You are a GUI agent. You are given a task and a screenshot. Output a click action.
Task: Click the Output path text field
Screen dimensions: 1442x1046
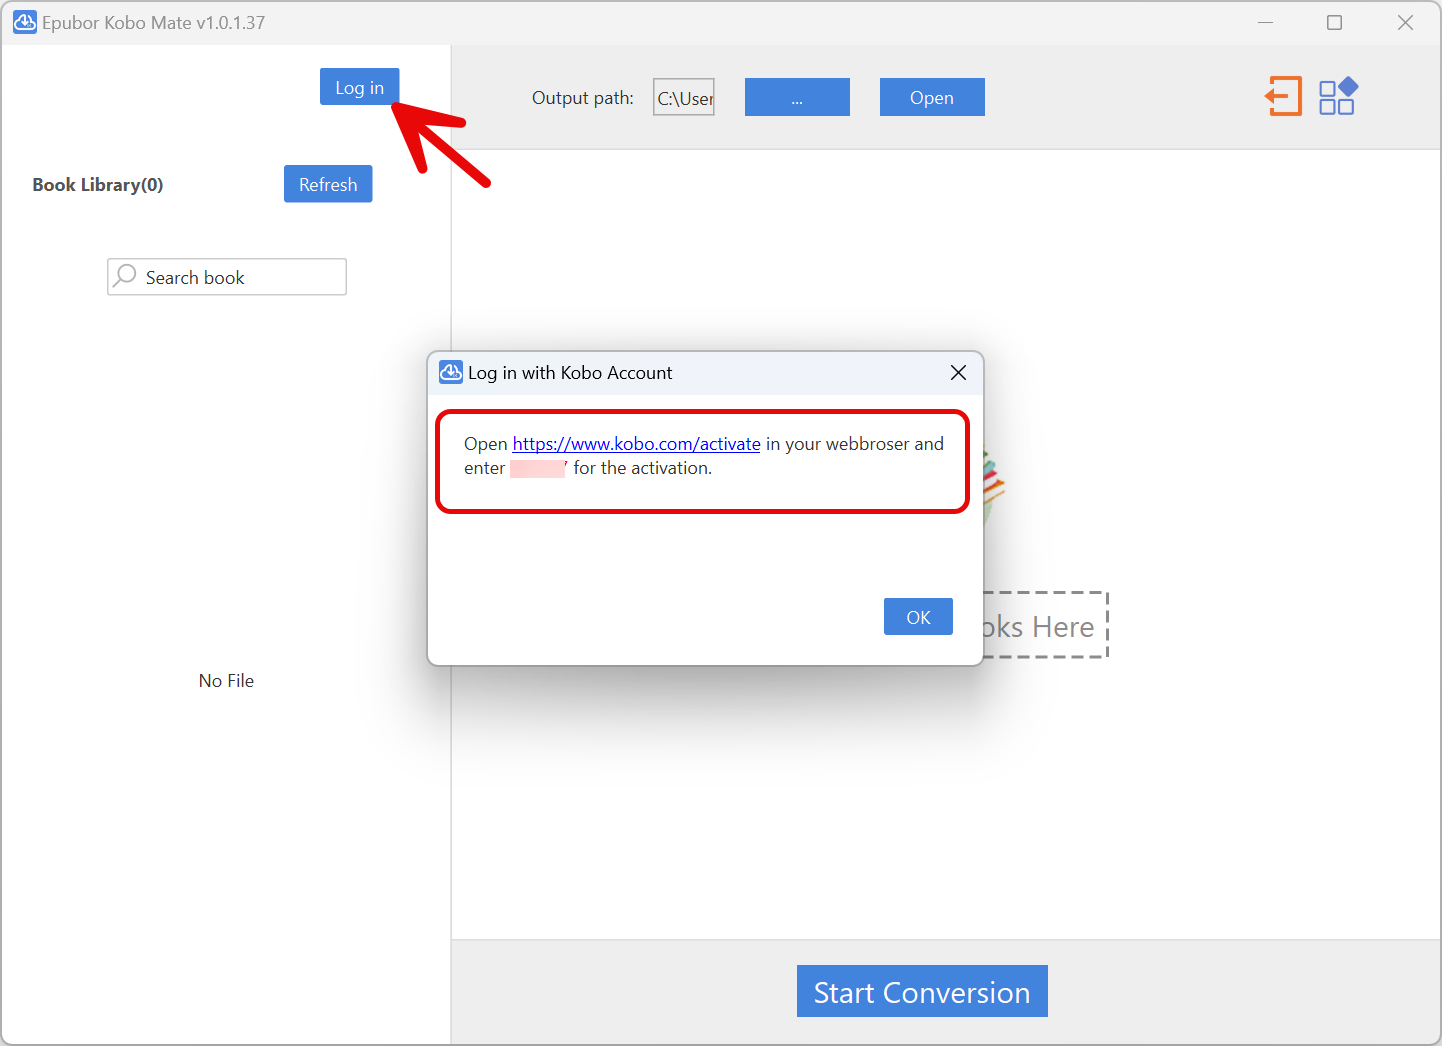click(x=684, y=98)
